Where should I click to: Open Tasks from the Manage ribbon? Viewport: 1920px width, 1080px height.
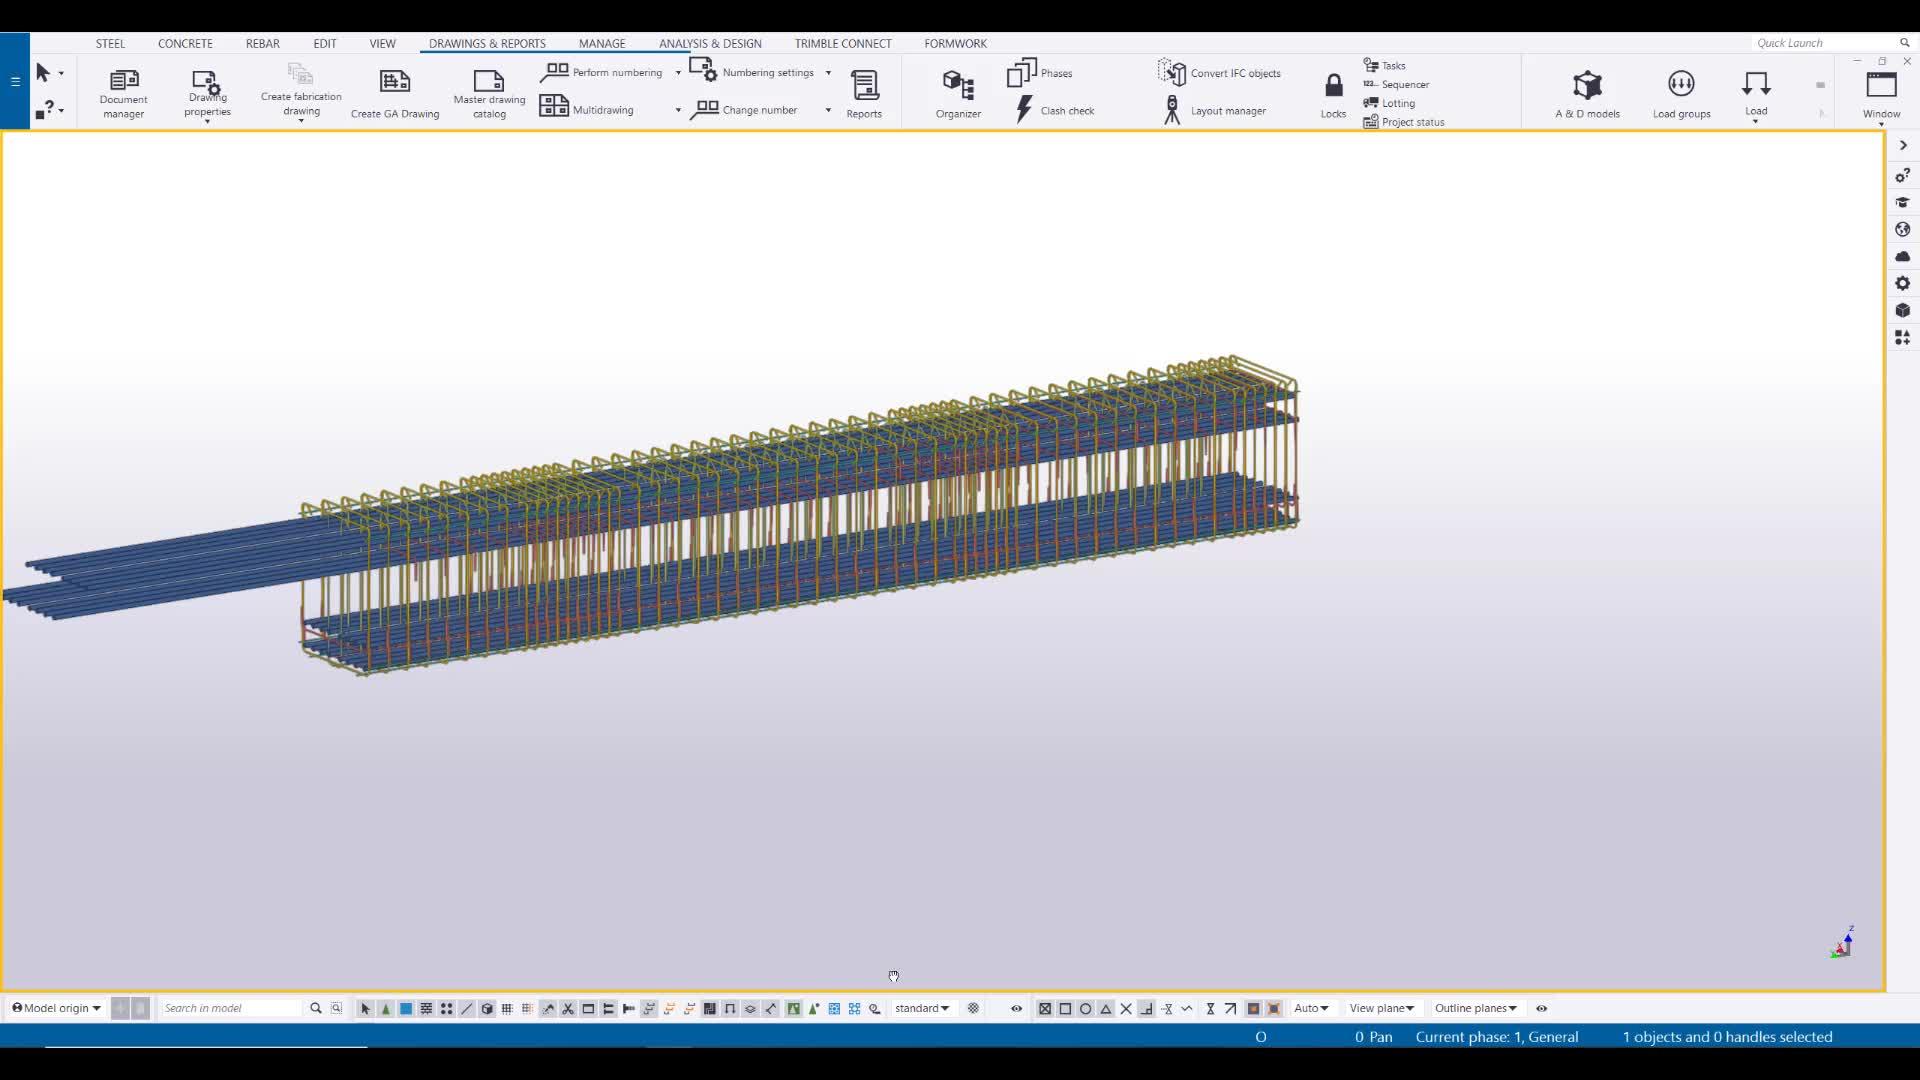(1392, 65)
